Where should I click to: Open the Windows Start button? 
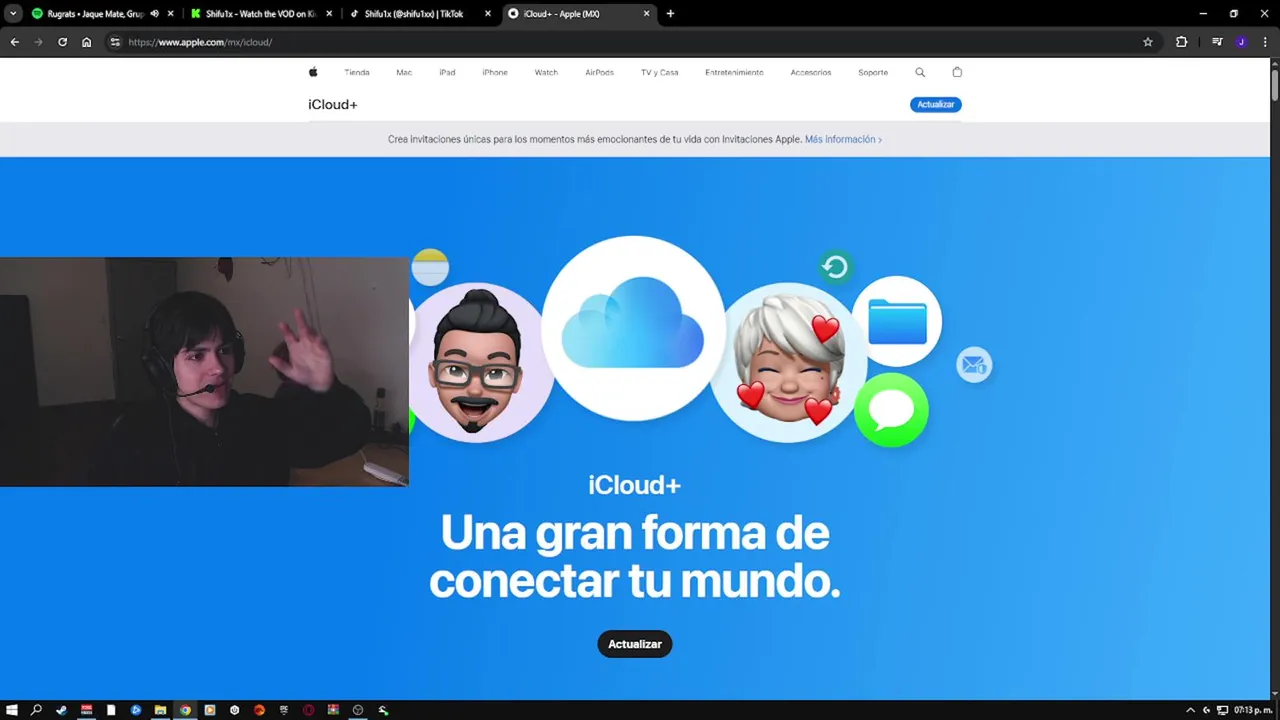click(12, 710)
